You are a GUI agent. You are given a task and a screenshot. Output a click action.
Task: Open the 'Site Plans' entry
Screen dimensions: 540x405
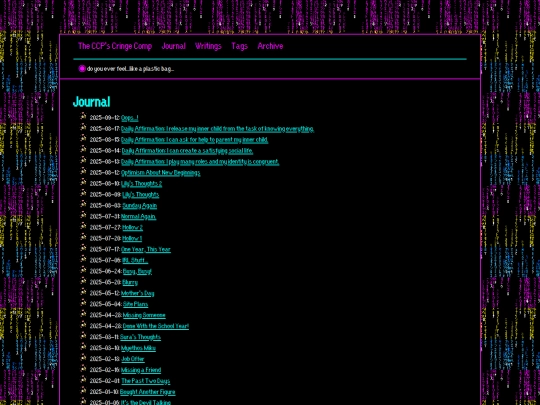point(135,304)
